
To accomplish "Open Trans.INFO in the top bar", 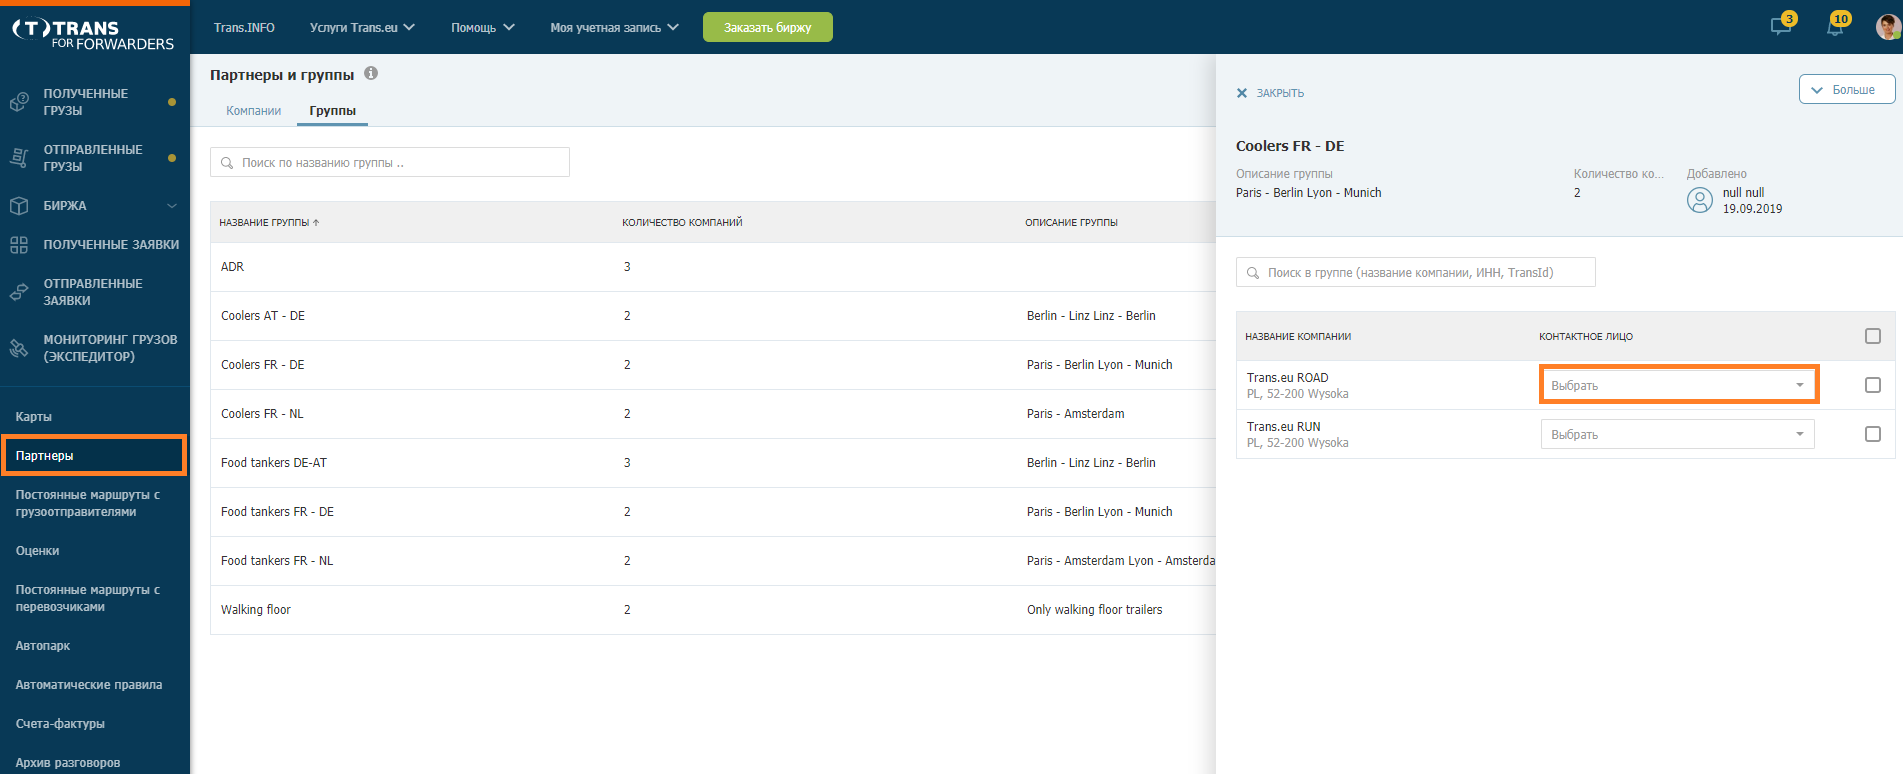I will (x=244, y=27).
